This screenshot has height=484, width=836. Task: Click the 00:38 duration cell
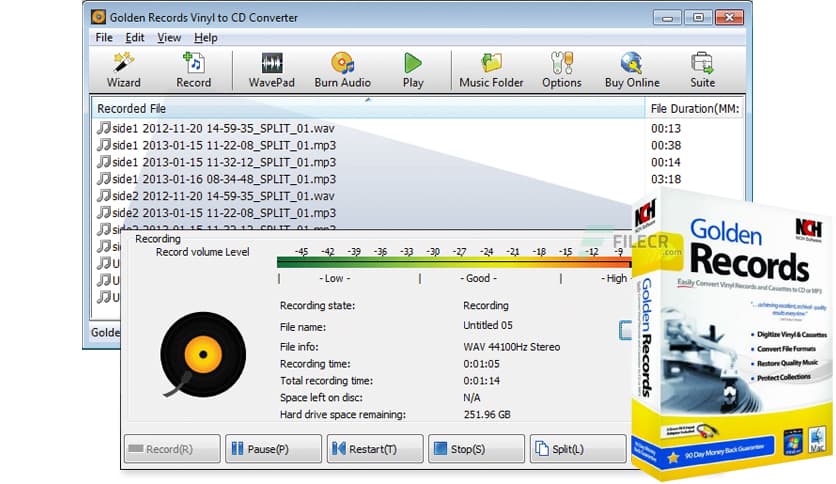tap(666, 145)
